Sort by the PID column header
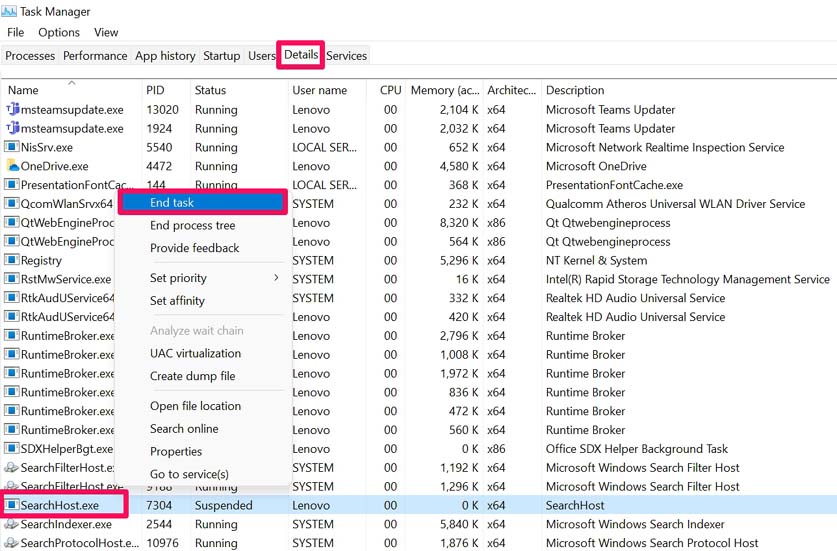The width and height of the screenshot is (837, 551). 166,90
